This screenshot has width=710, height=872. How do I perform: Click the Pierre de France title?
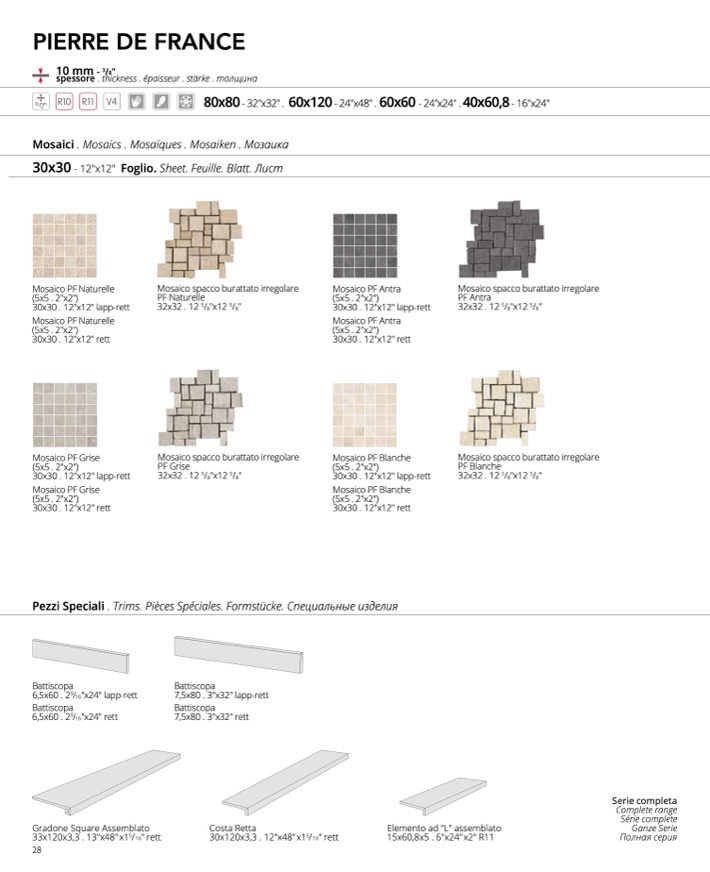coord(139,41)
